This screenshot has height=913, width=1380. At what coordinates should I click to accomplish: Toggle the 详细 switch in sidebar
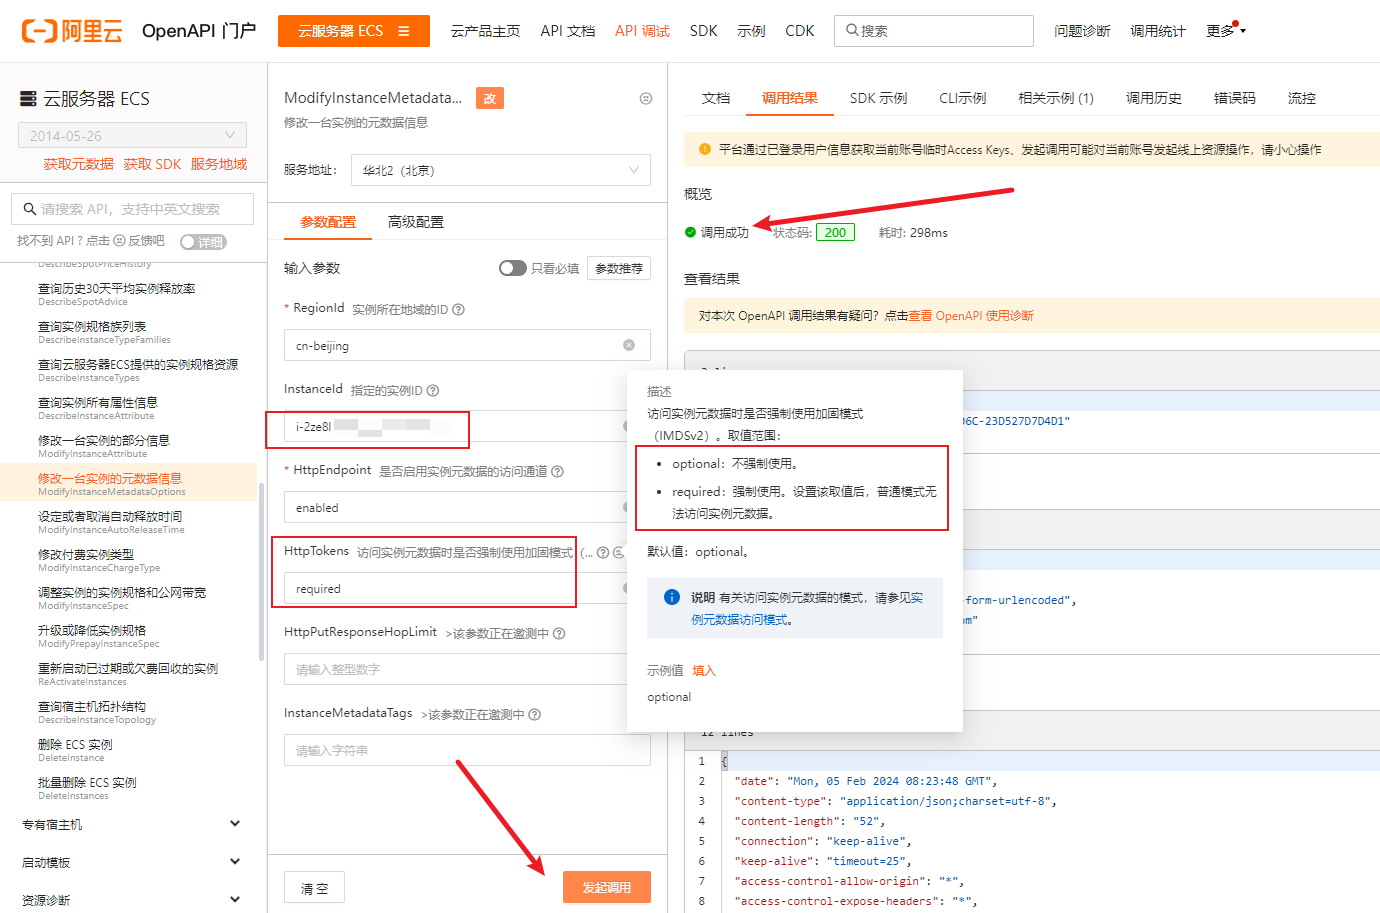pyautogui.click(x=203, y=242)
